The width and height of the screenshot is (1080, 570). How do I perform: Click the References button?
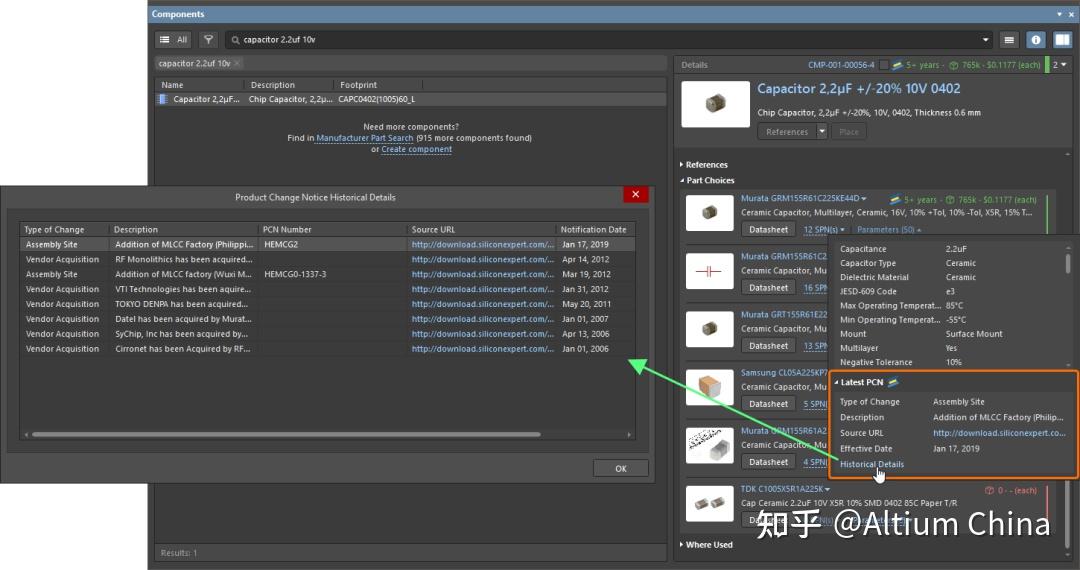pyautogui.click(x=787, y=131)
